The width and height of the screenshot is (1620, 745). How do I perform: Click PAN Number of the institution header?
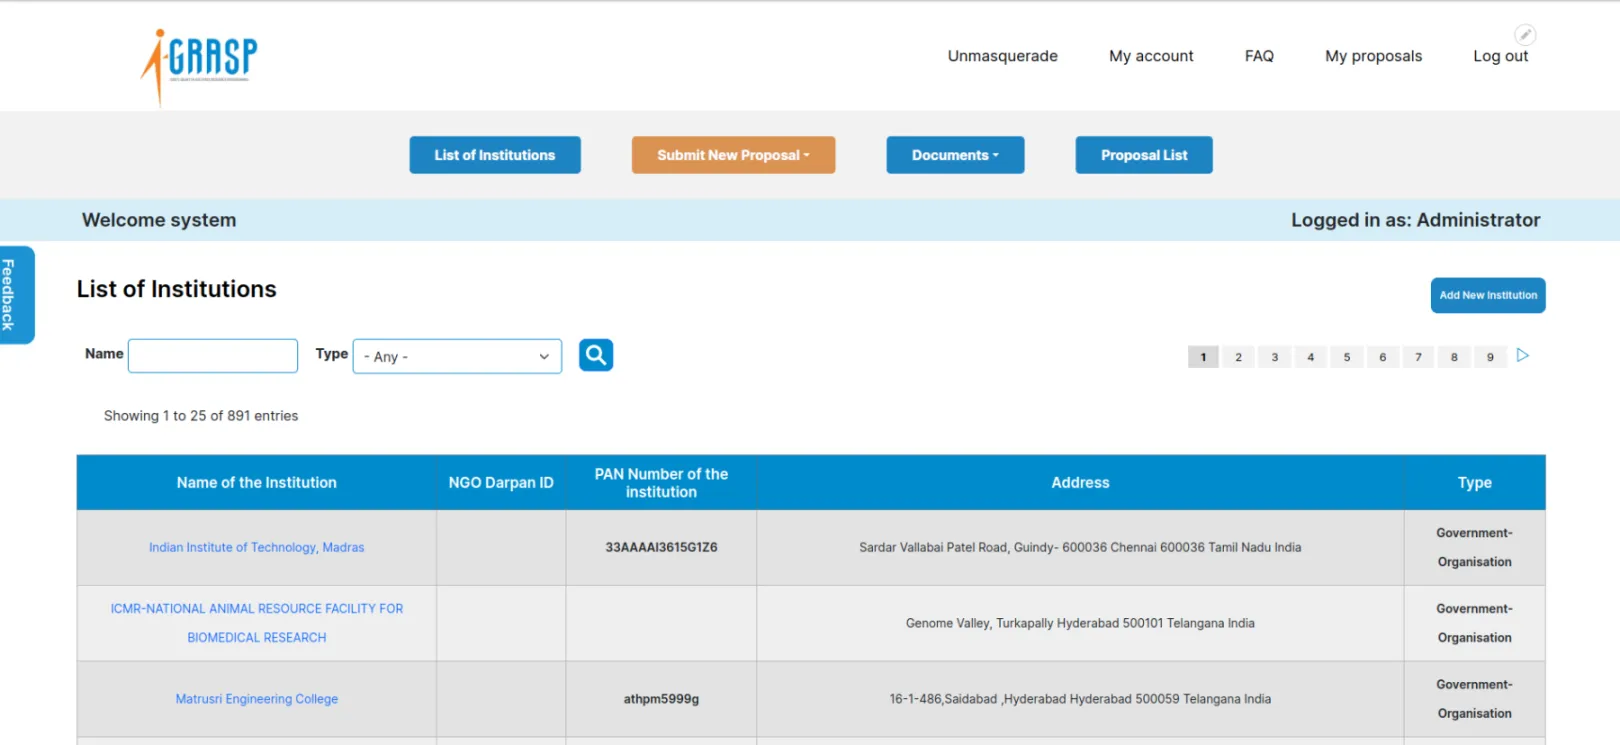(x=661, y=483)
